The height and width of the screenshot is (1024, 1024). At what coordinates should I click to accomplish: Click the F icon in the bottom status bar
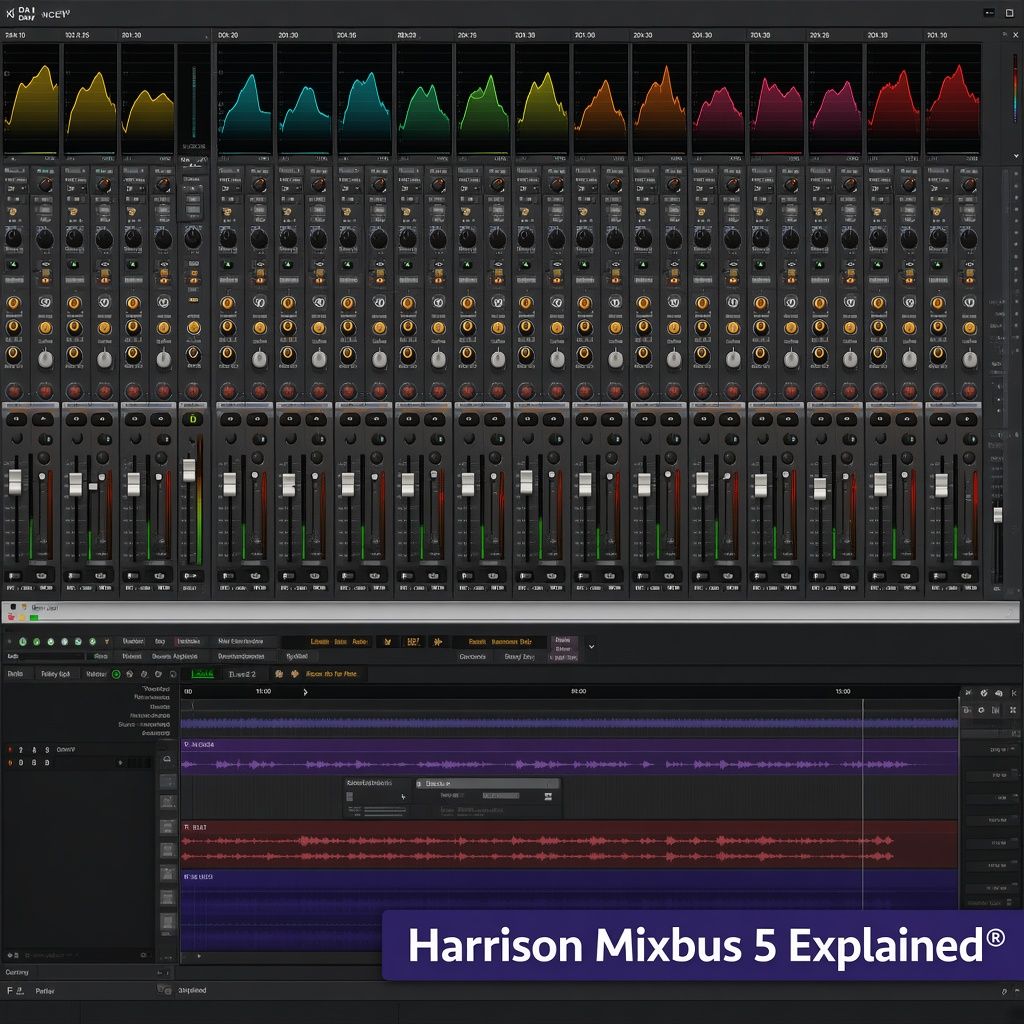pyautogui.click(x=10, y=991)
